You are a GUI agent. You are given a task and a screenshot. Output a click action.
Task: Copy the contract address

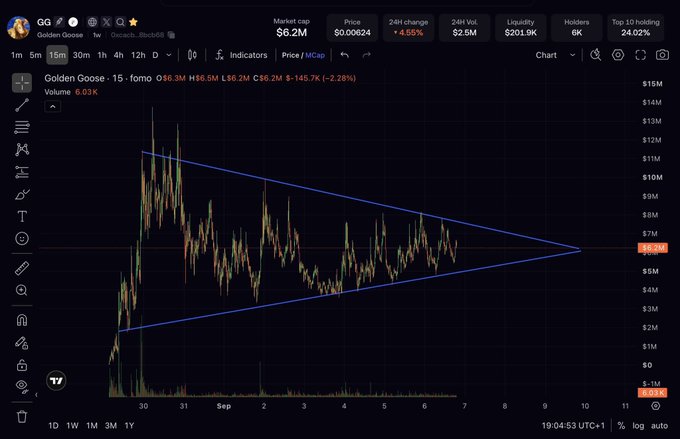click(171, 35)
